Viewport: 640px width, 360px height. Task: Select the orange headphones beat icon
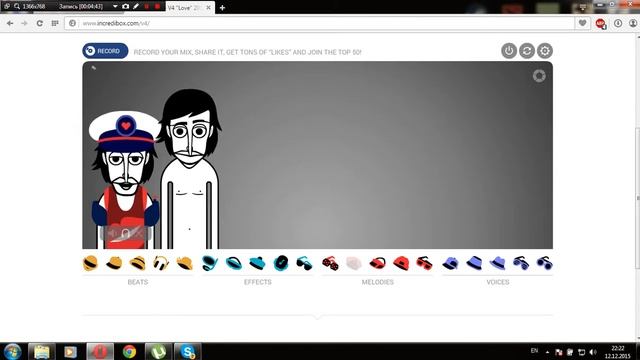[161, 263]
